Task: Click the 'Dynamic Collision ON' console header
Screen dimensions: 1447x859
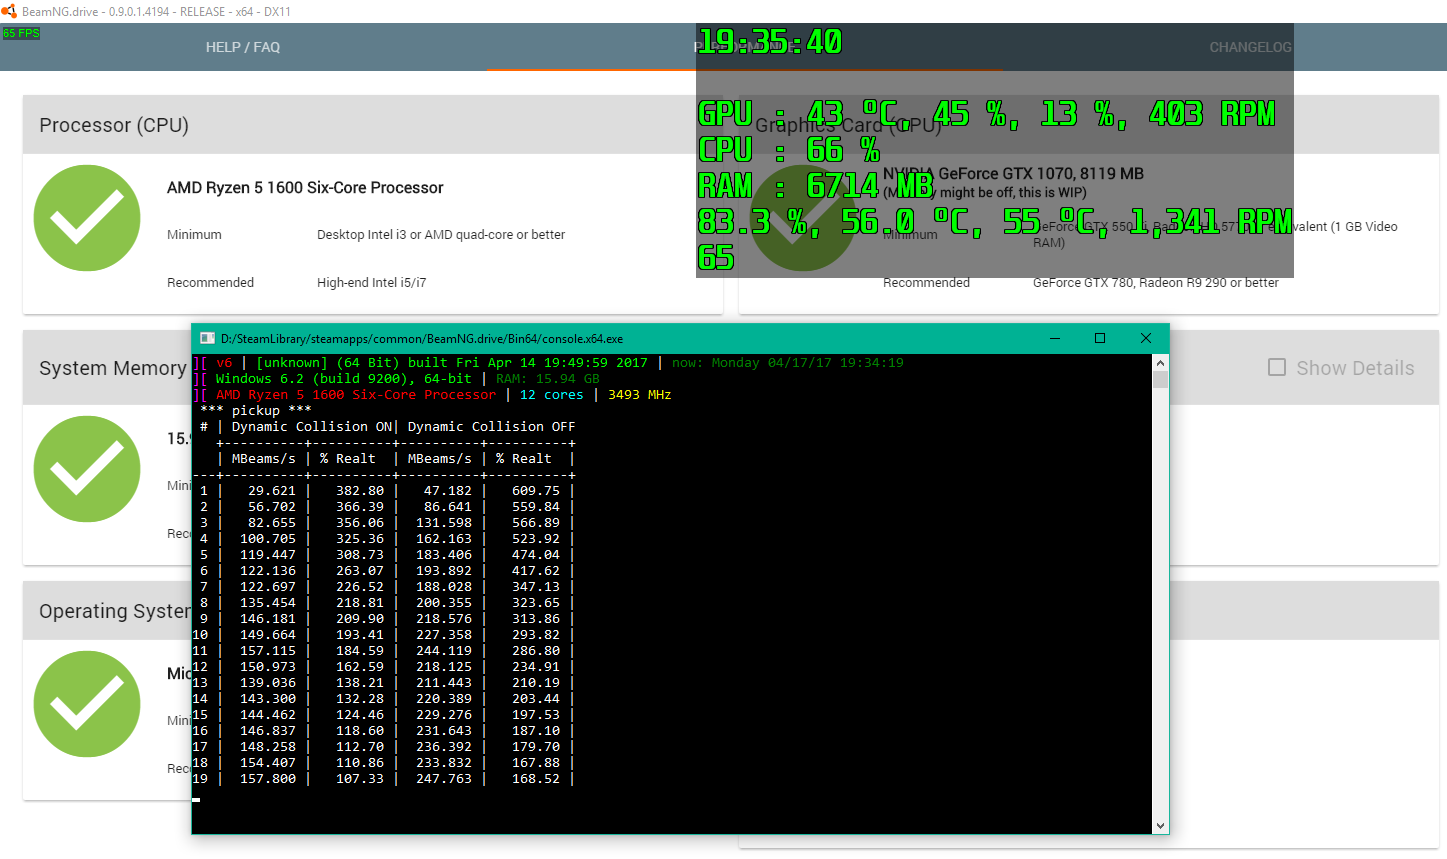Action: [312, 427]
